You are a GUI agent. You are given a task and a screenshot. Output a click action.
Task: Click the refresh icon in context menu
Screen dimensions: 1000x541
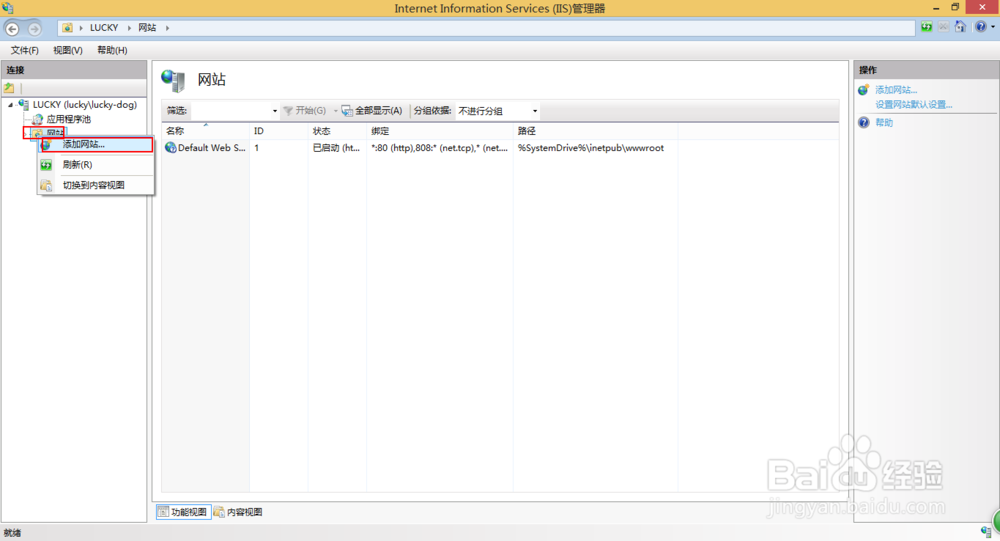click(46, 165)
